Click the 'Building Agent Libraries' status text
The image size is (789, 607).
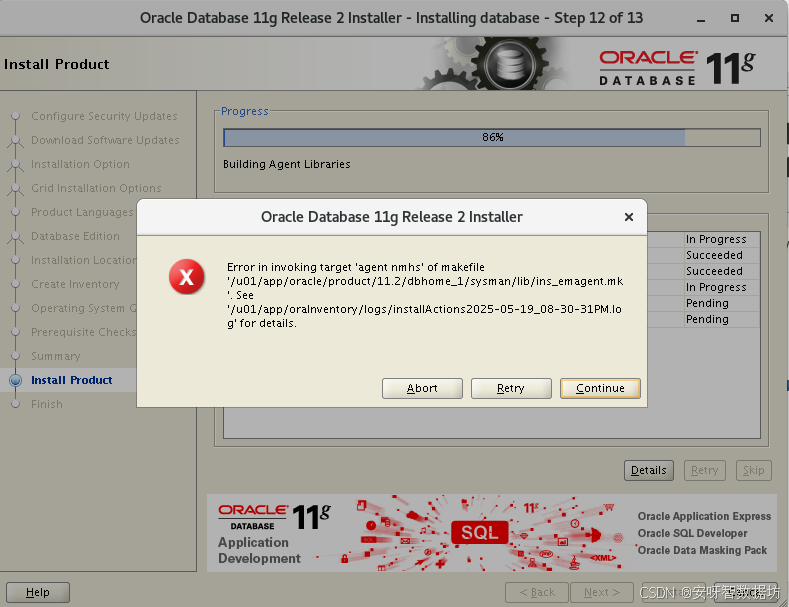click(x=287, y=164)
